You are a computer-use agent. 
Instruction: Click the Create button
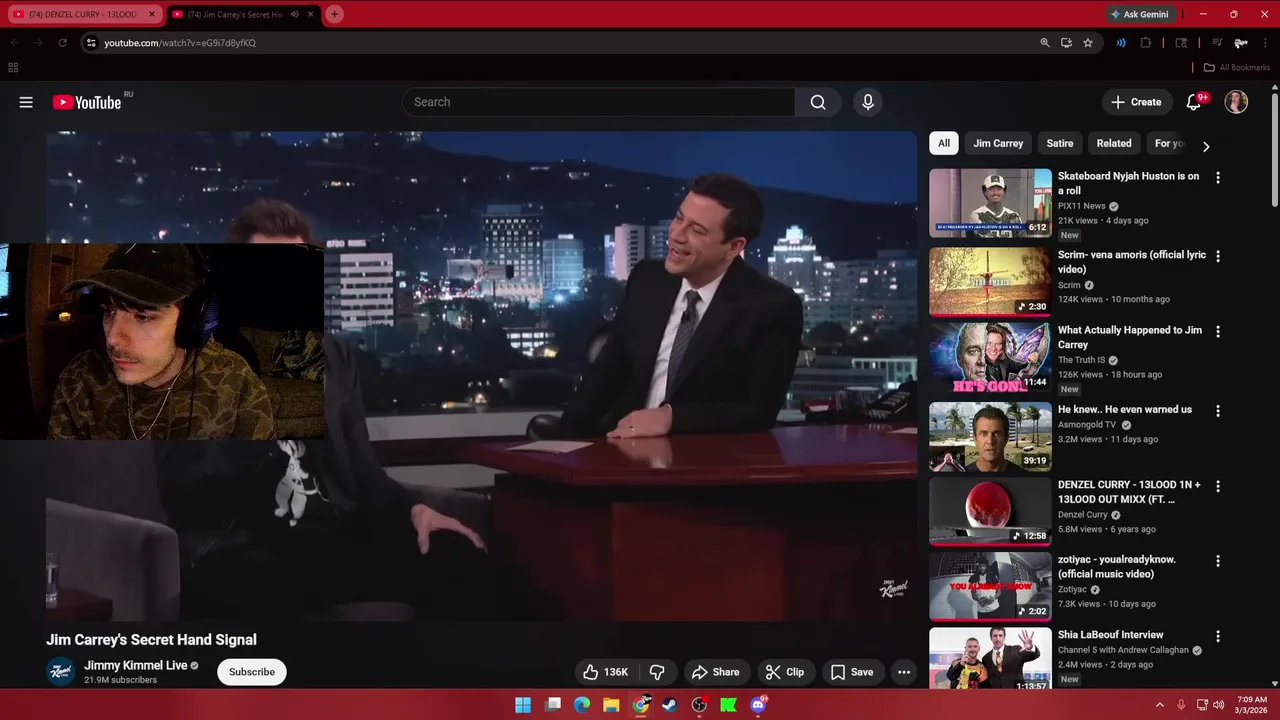[x=1137, y=102]
